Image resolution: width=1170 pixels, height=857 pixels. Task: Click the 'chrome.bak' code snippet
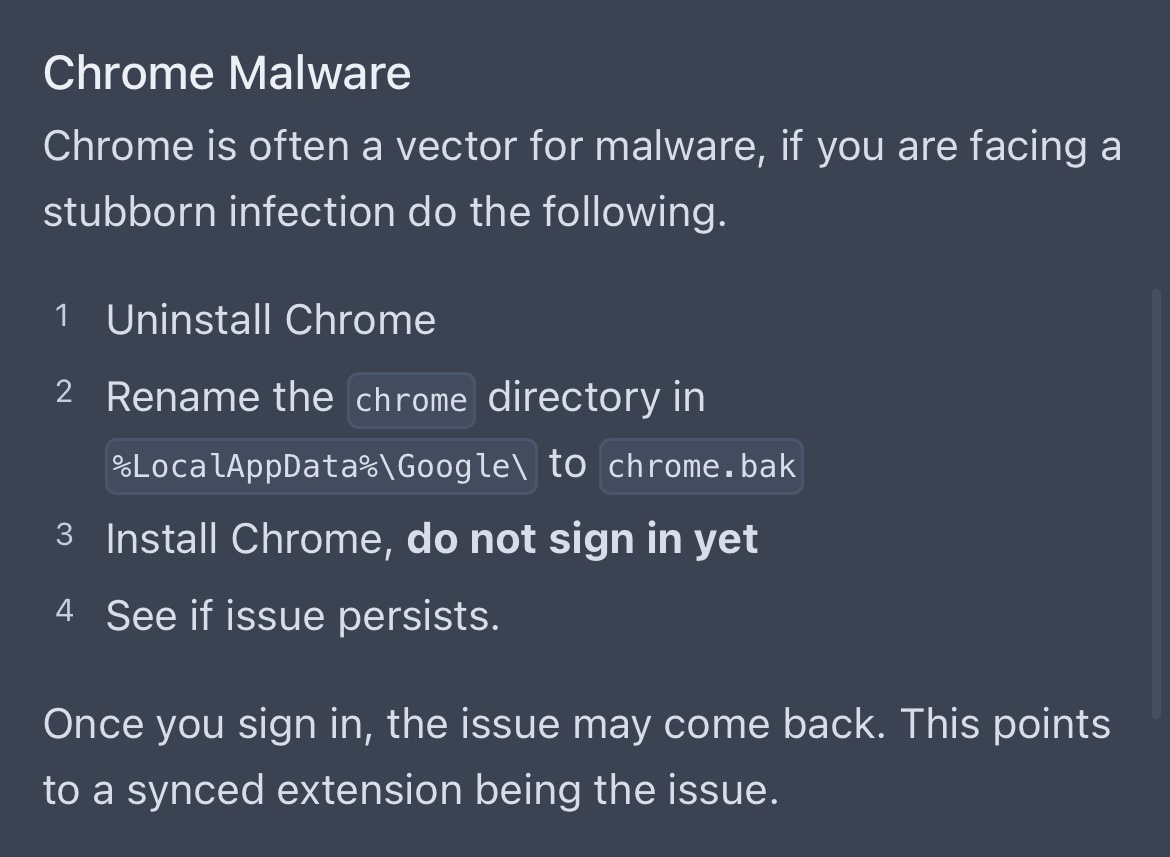[x=701, y=467]
